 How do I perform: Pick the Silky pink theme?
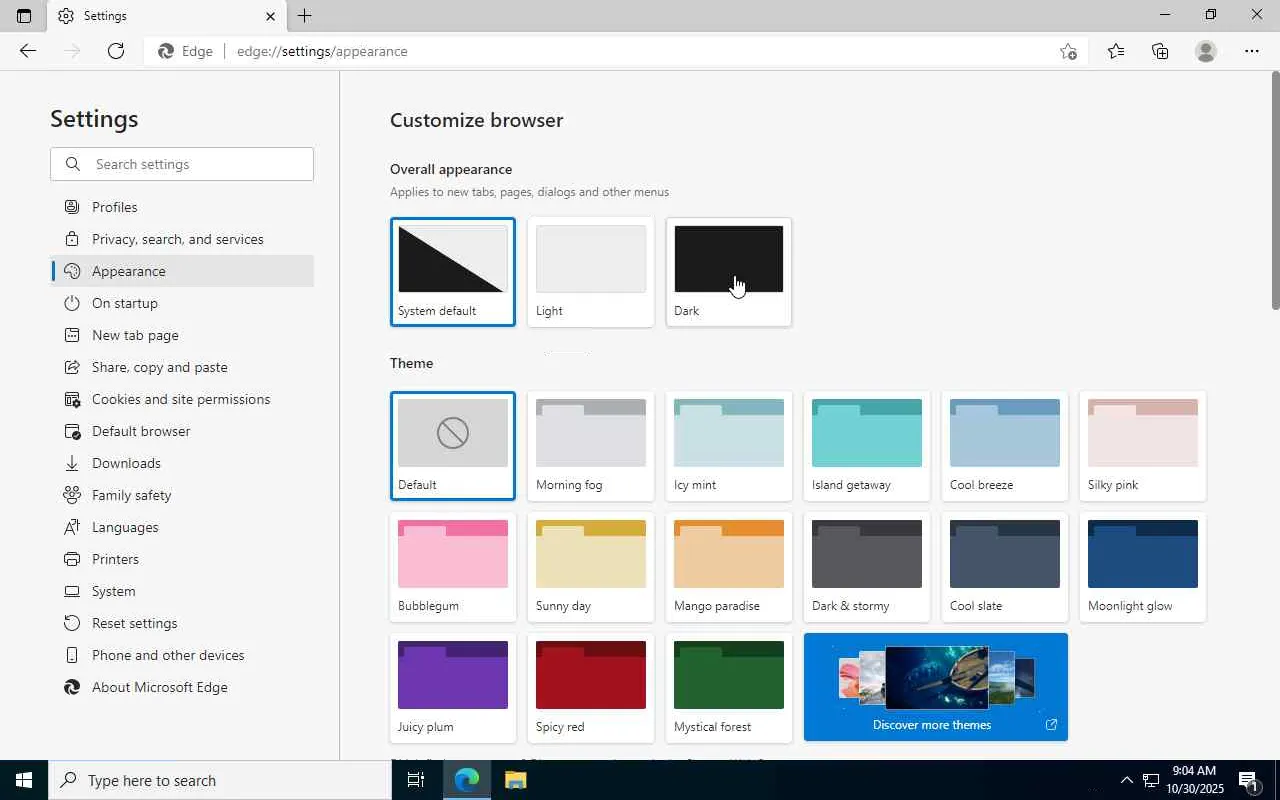pos(1143,446)
